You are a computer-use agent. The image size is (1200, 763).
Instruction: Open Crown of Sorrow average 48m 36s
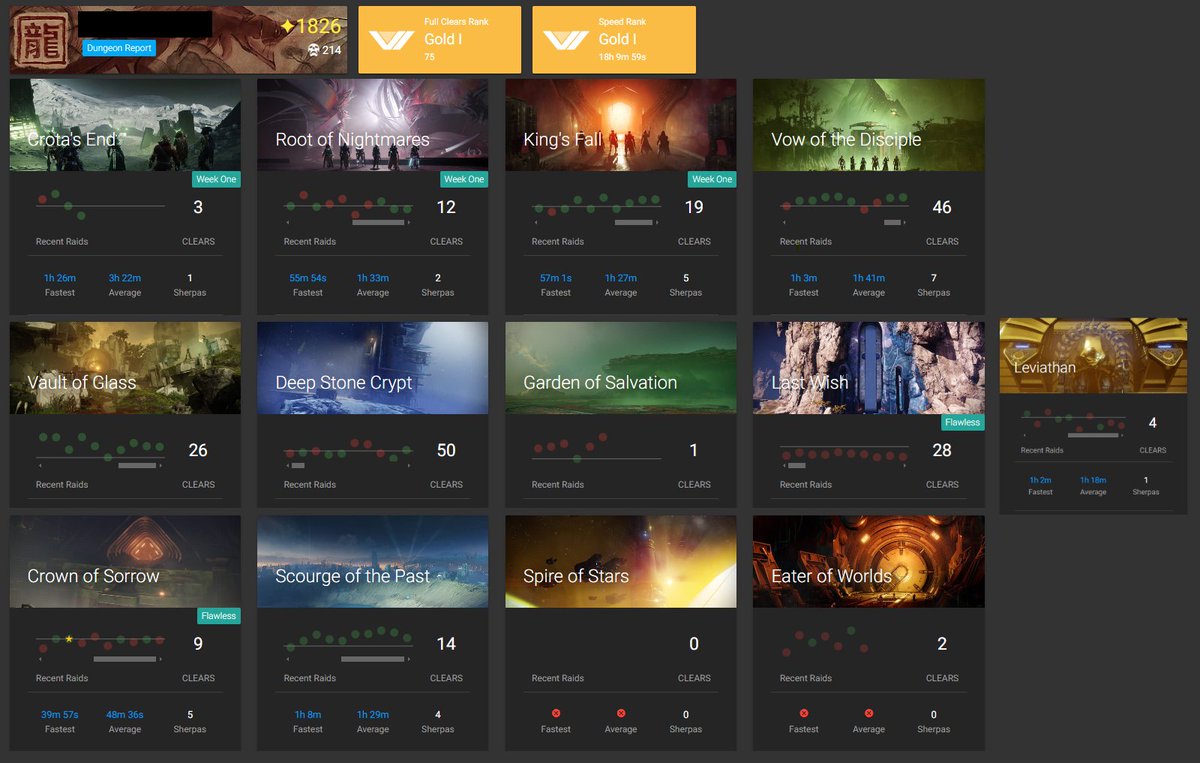(125, 714)
